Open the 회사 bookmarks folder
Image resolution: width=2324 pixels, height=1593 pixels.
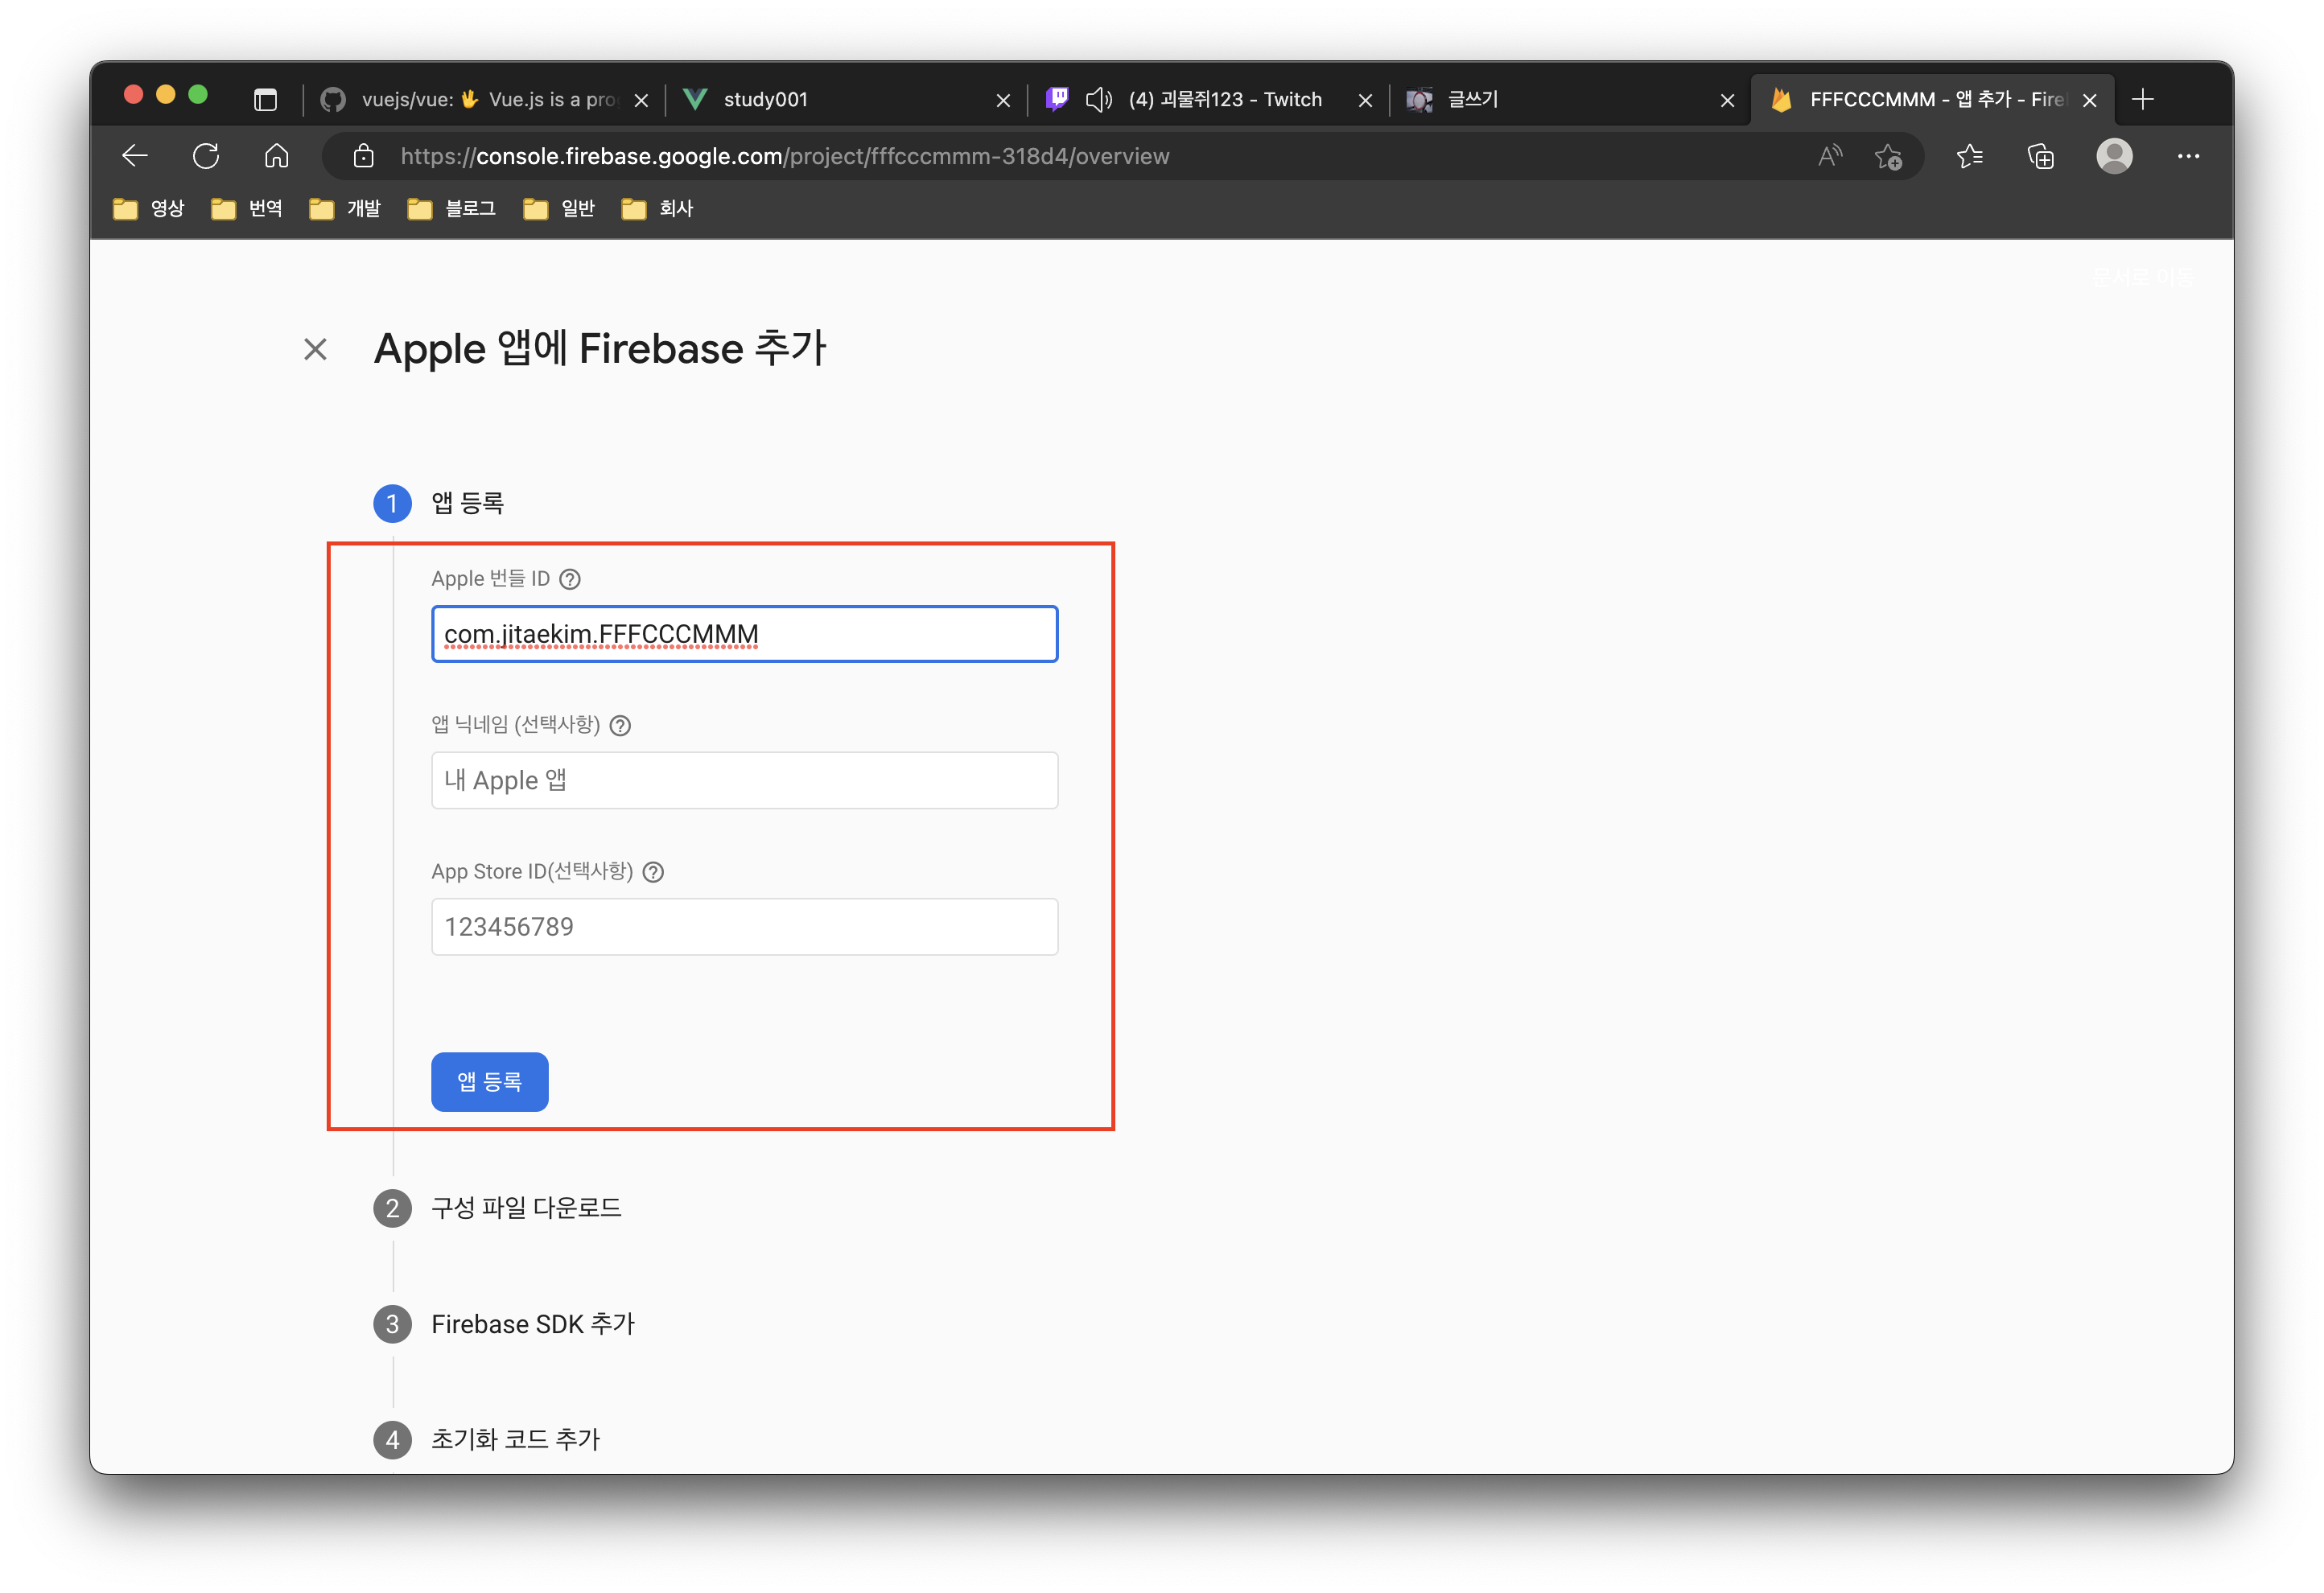click(x=657, y=208)
